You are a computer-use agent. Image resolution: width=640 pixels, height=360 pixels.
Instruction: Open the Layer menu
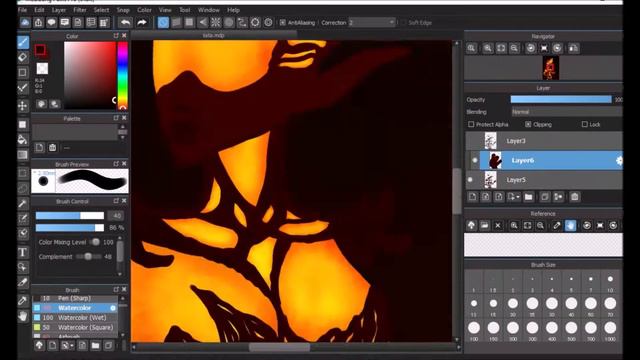click(x=59, y=10)
